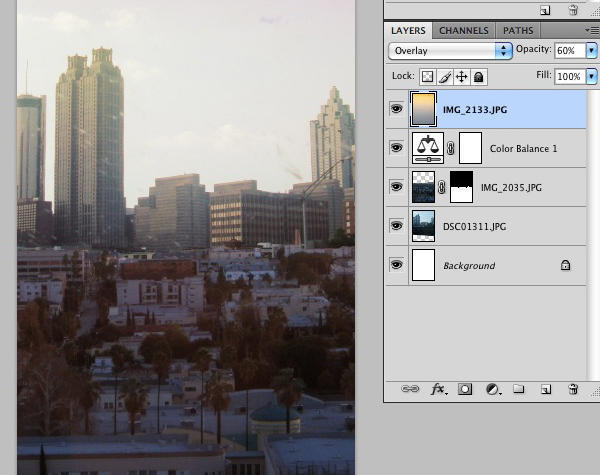600x475 pixels.
Task: Click the IMG_2035.JPG layer mask thumbnail
Action: point(461,187)
